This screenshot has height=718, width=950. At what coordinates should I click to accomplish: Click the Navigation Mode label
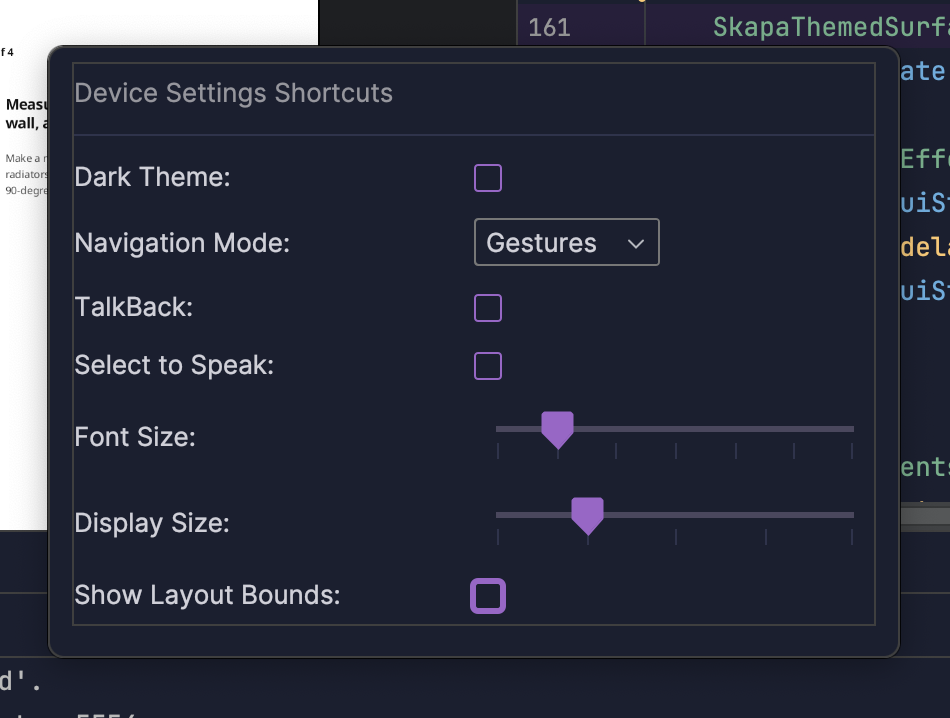[x=182, y=243]
